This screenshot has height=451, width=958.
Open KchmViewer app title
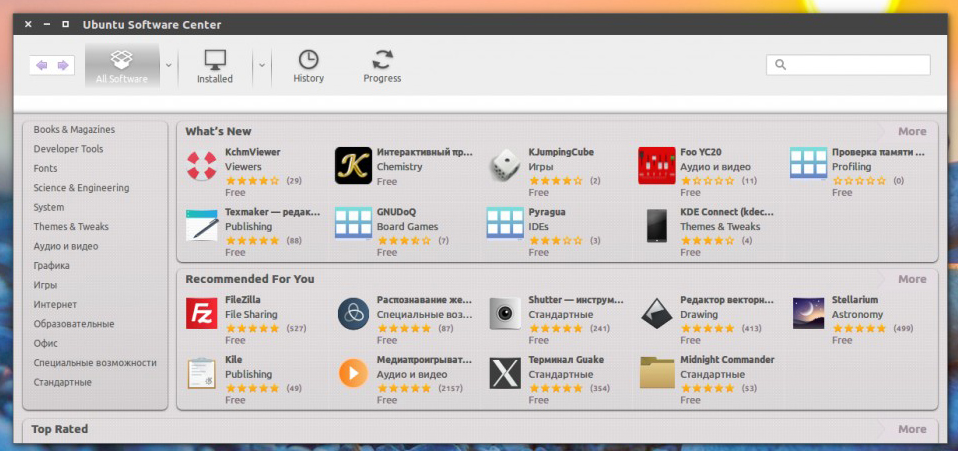click(x=252, y=152)
